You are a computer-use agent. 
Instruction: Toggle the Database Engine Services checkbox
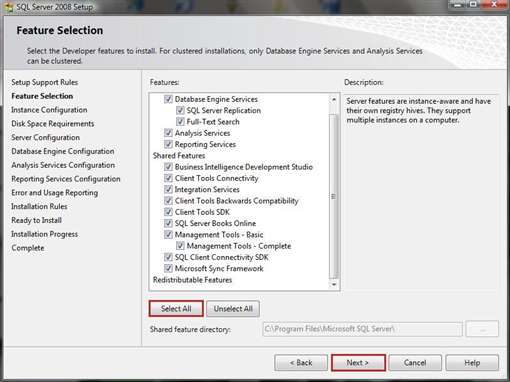[x=168, y=99]
